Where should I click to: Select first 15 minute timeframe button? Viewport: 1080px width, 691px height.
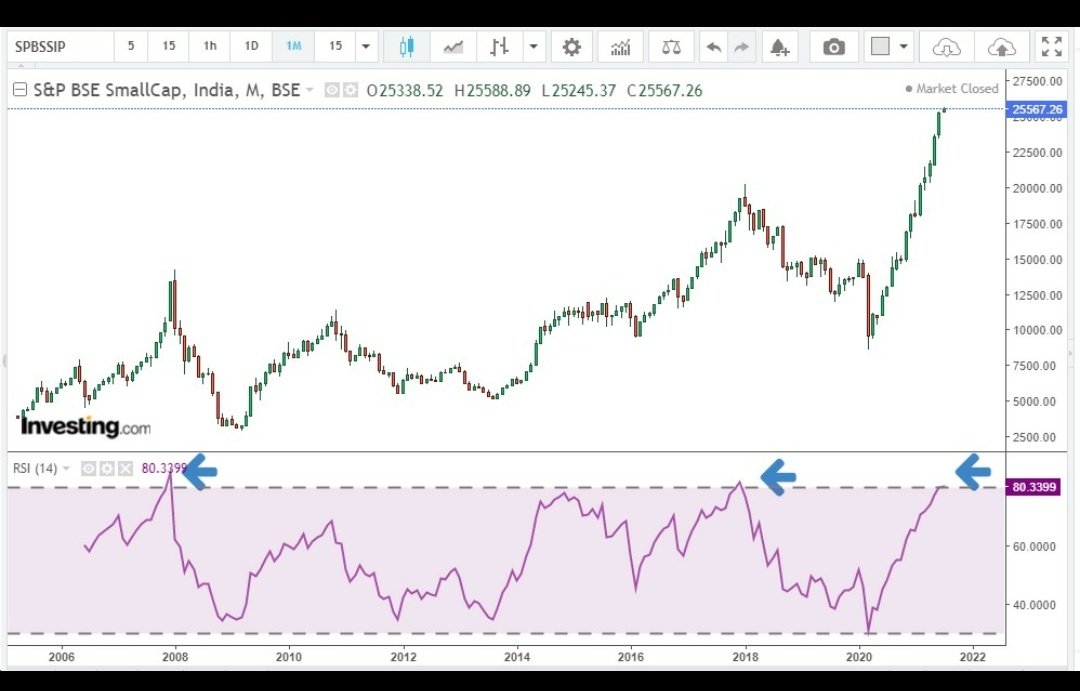click(x=169, y=46)
